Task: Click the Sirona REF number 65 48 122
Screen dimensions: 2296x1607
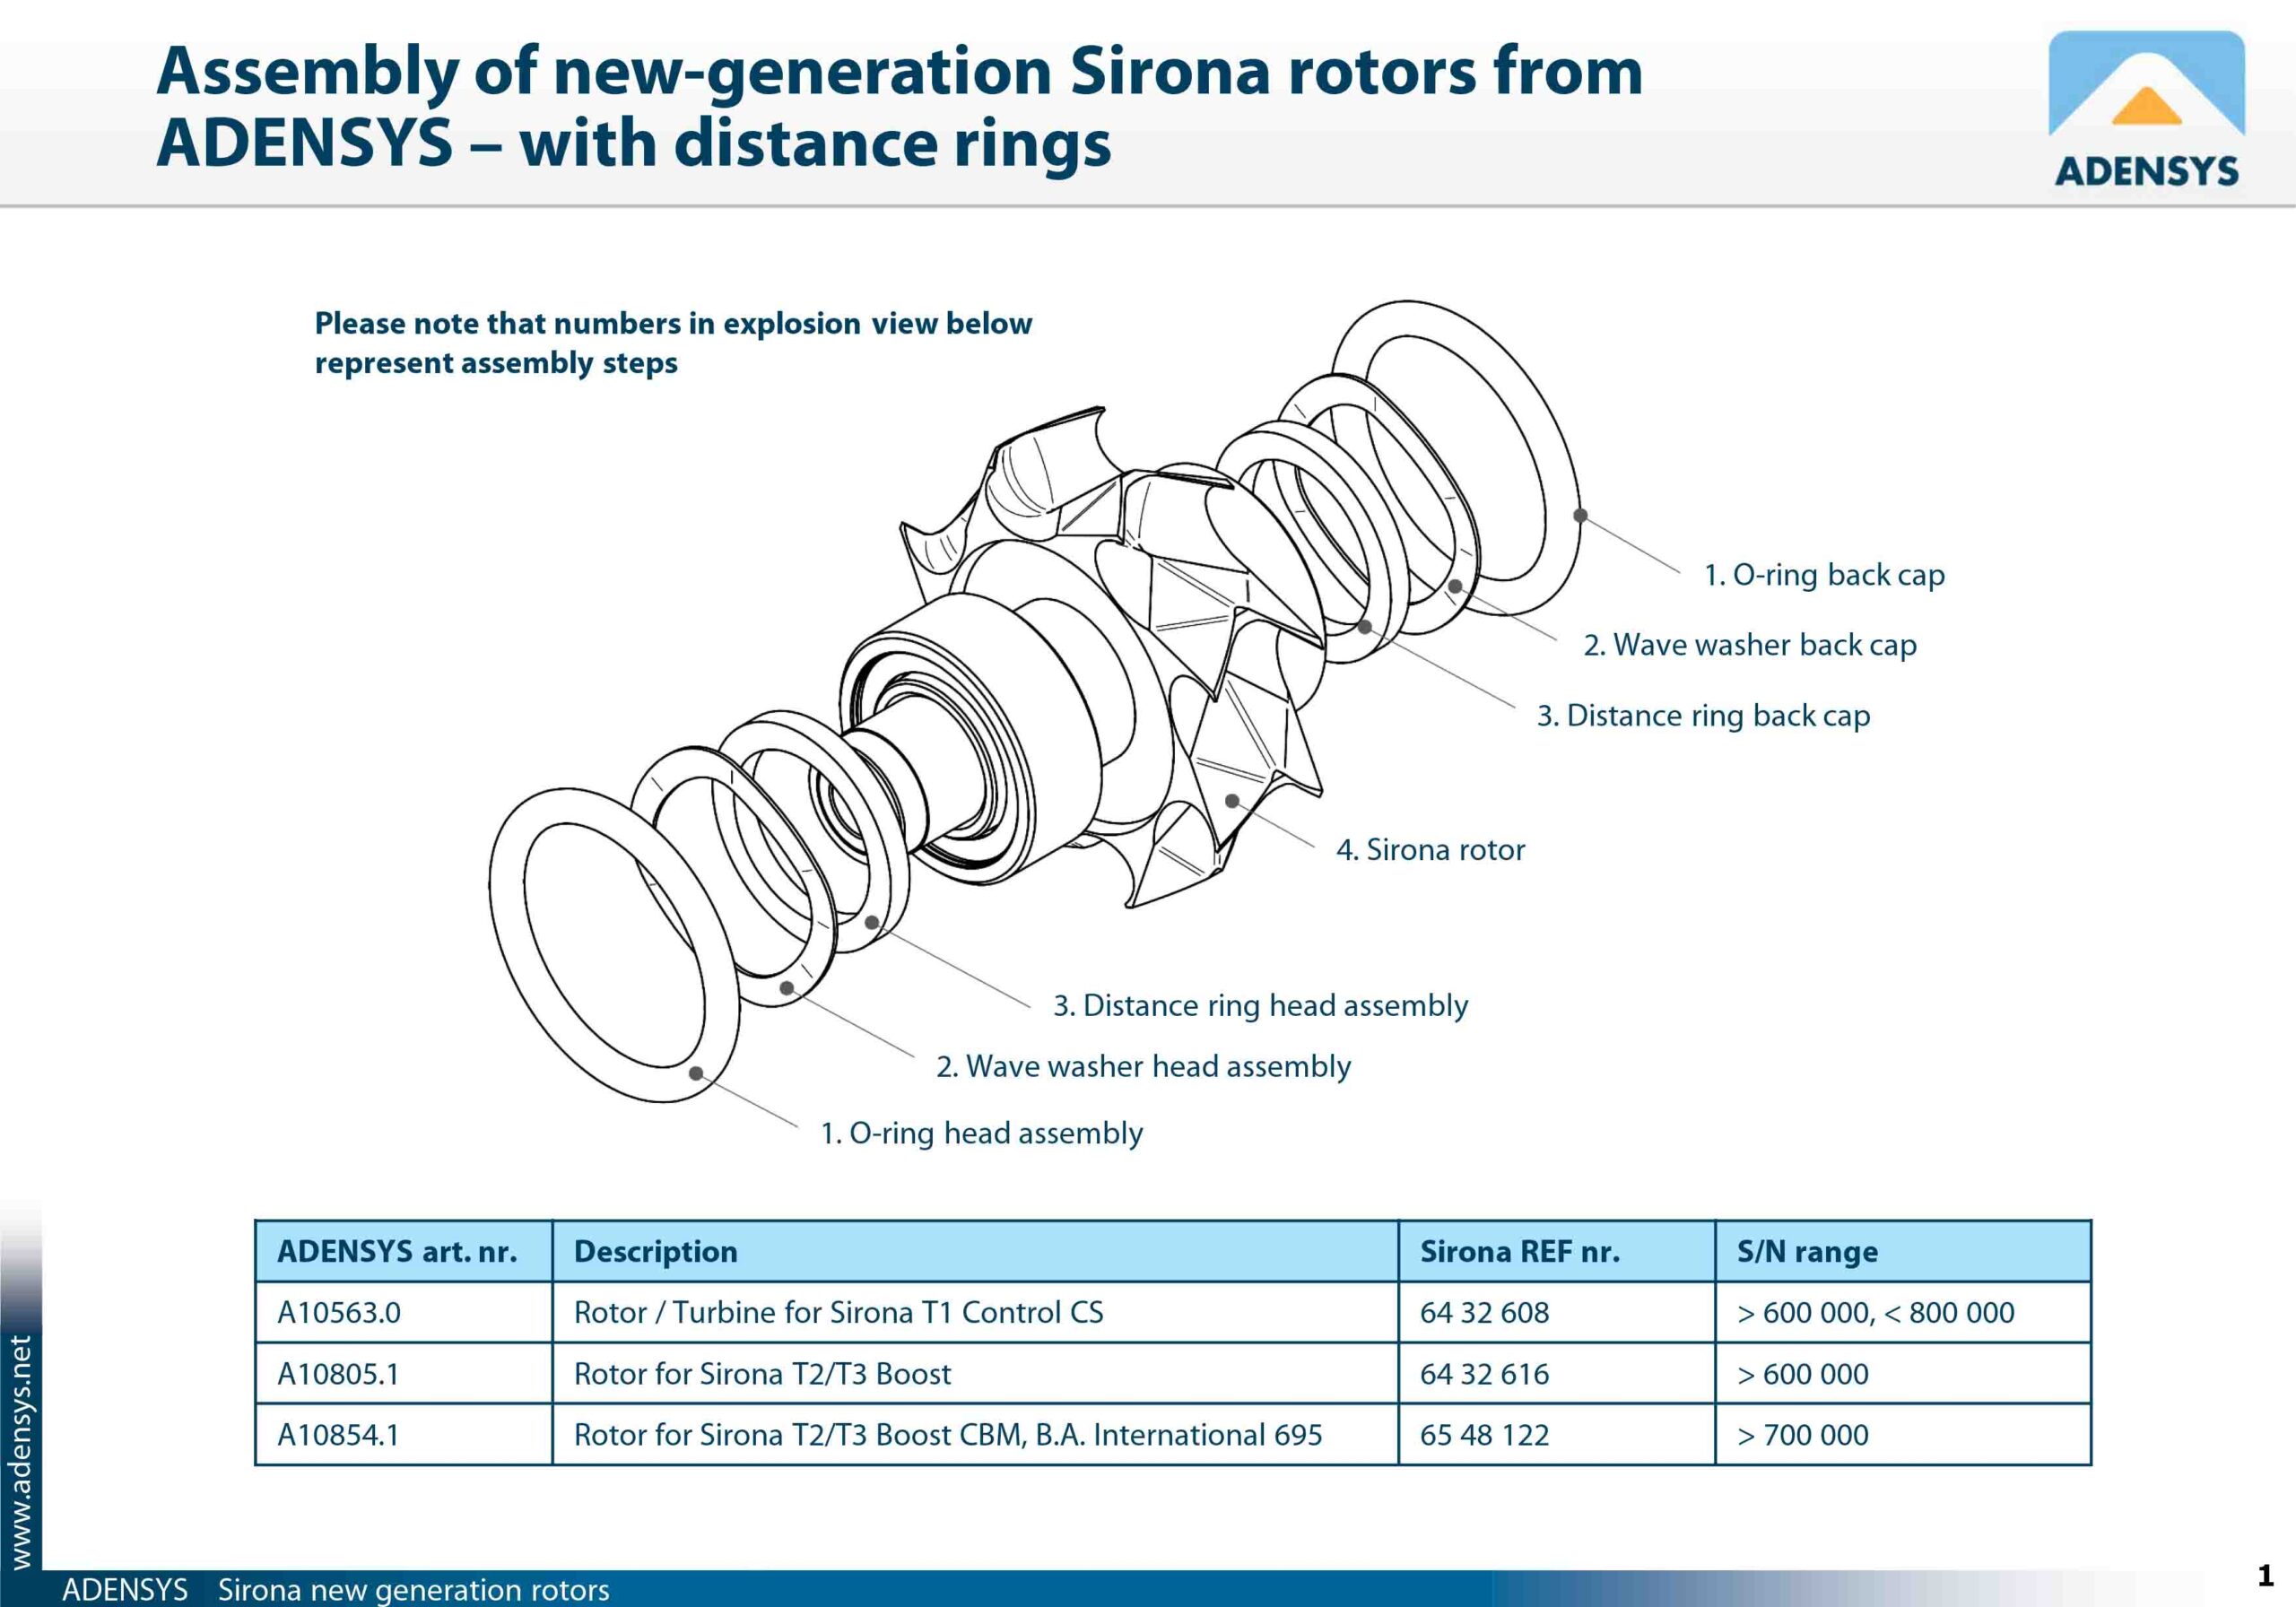Action: coord(1484,1435)
